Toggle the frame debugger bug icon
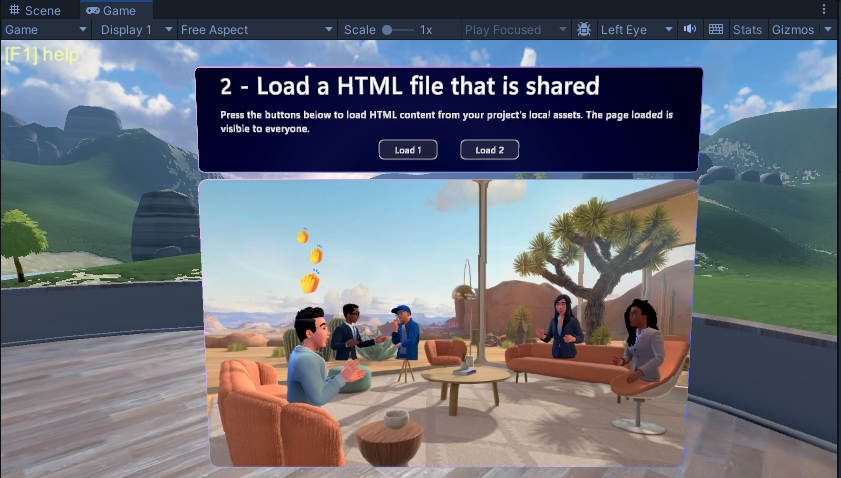Screen dimensions: 841x478 [584, 30]
